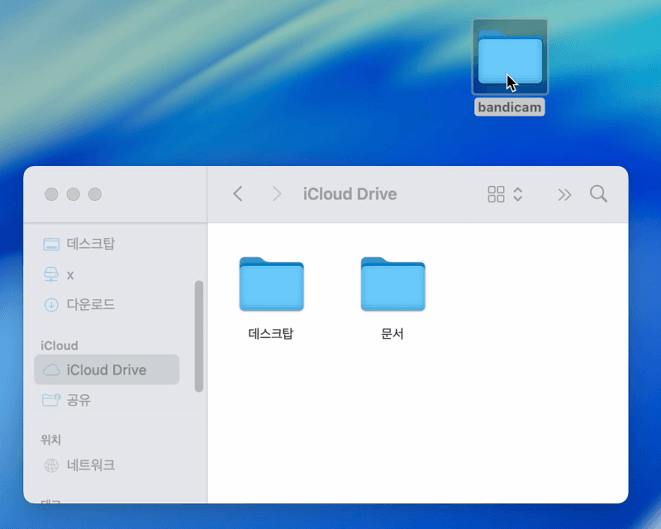Click the iCloud Drive window title
Image resolution: width=661 pixels, height=529 pixels.
tap(350, 194)
